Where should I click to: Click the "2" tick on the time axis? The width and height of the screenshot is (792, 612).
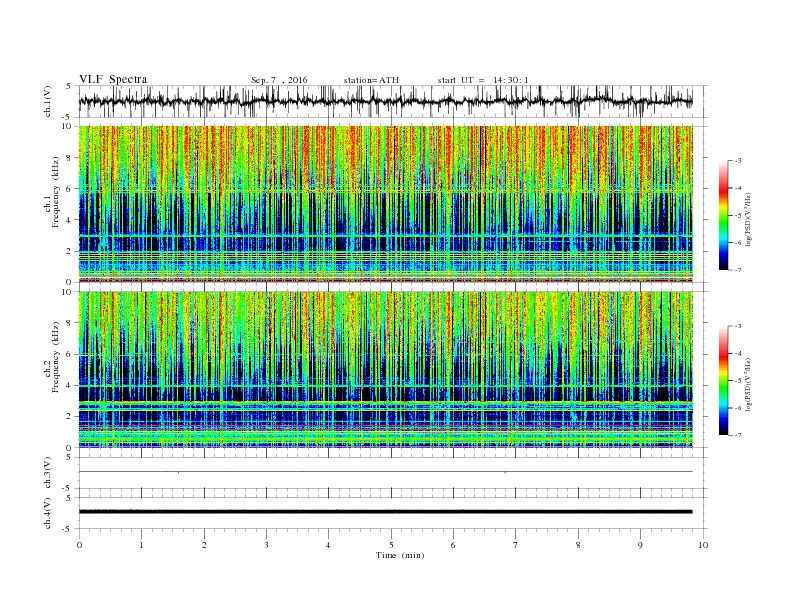click(x=204, y=545)
